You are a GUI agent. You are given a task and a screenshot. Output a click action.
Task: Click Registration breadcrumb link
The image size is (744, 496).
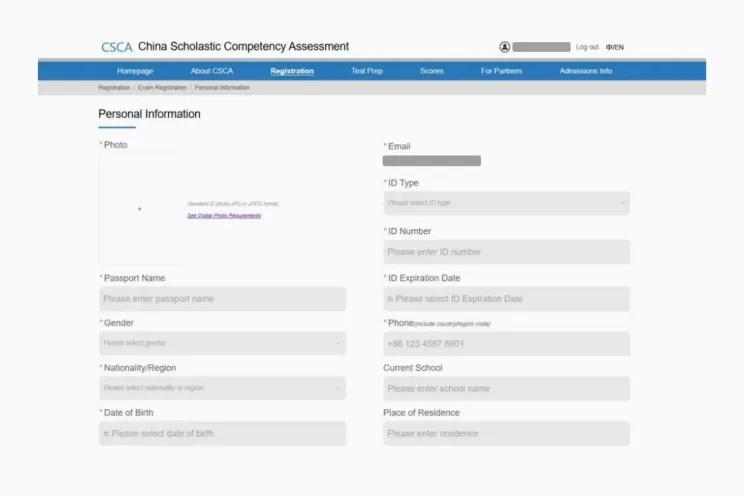coord(114,88)
